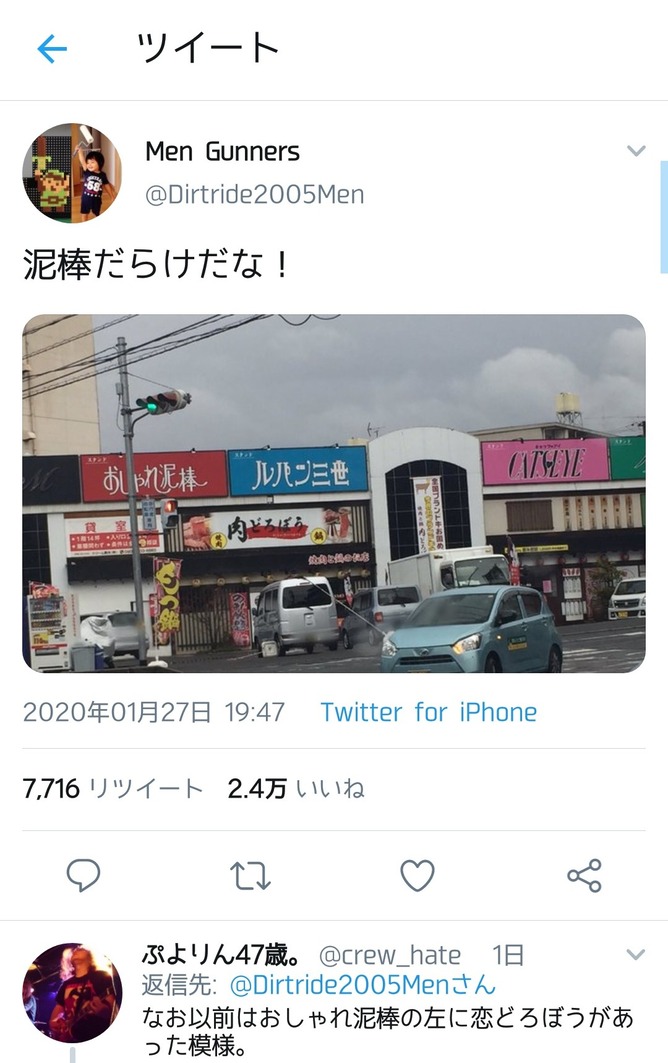Open ぷよりん47歳 profile picture
Viewport: 668px width, 1063px height.
73,992
